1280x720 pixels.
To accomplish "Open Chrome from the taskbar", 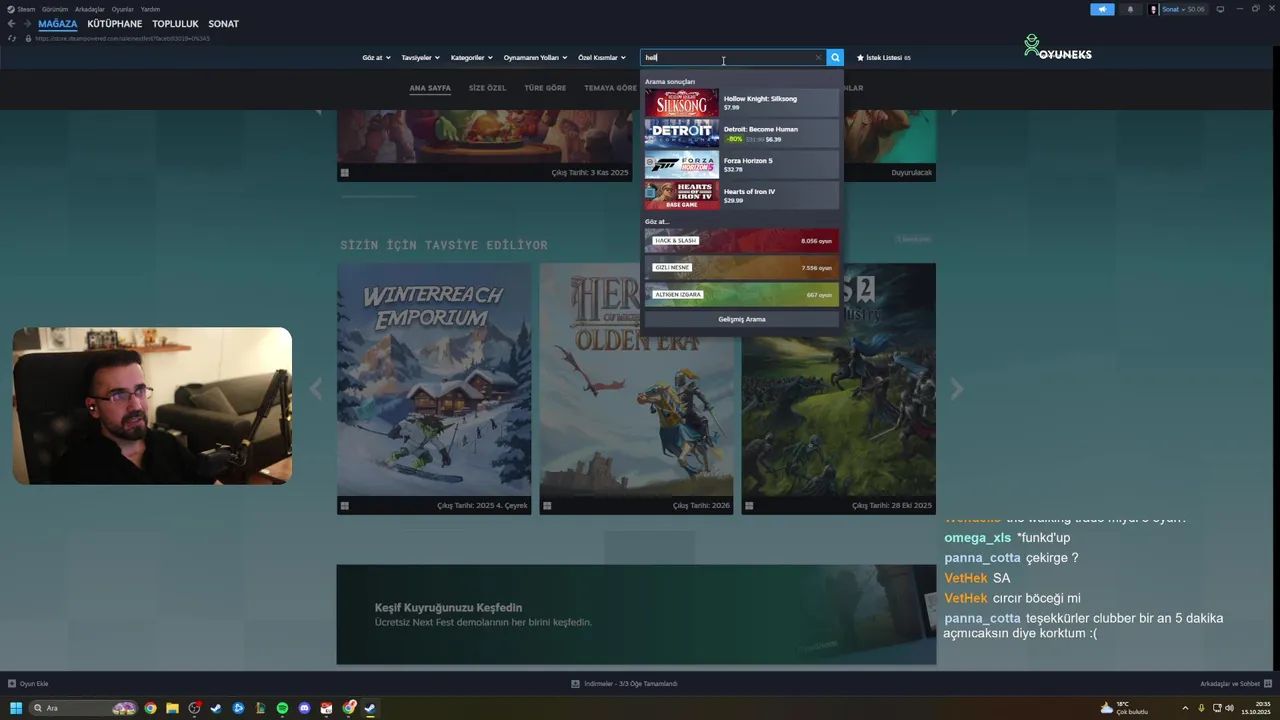I will coord(150,708).
